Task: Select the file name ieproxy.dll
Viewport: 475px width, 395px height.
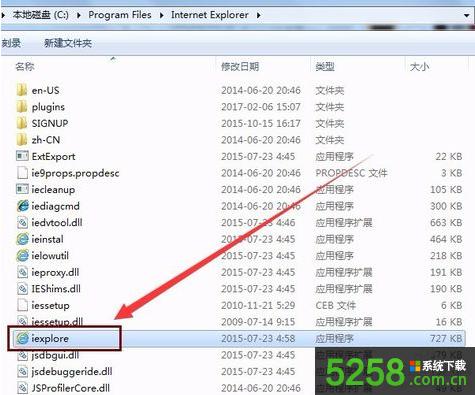Action: pos(55,272)
